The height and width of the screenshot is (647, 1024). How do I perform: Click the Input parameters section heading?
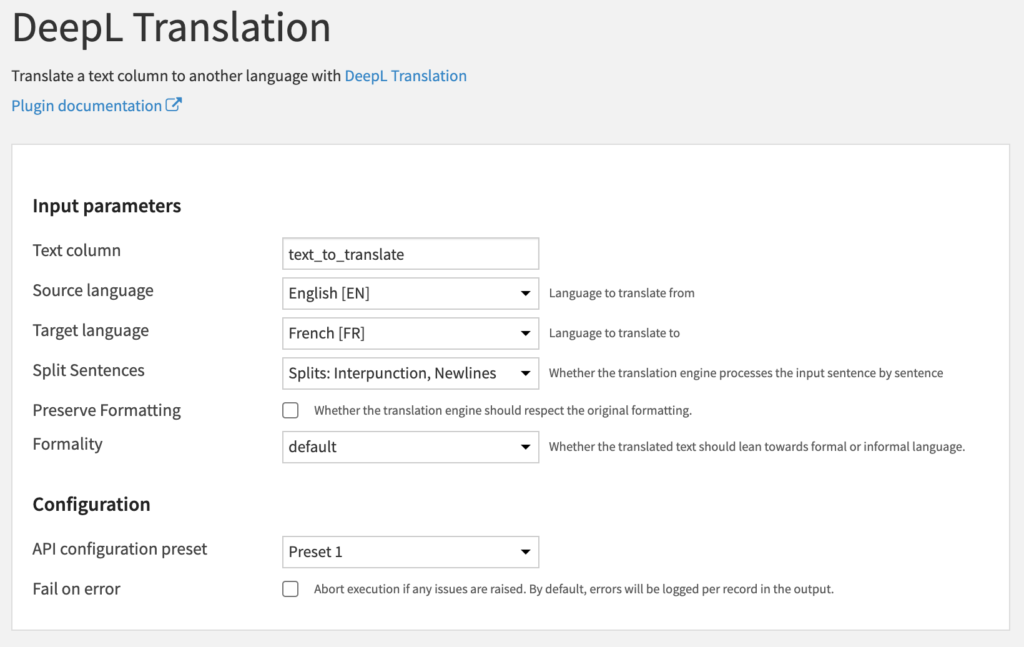(106, 206)
